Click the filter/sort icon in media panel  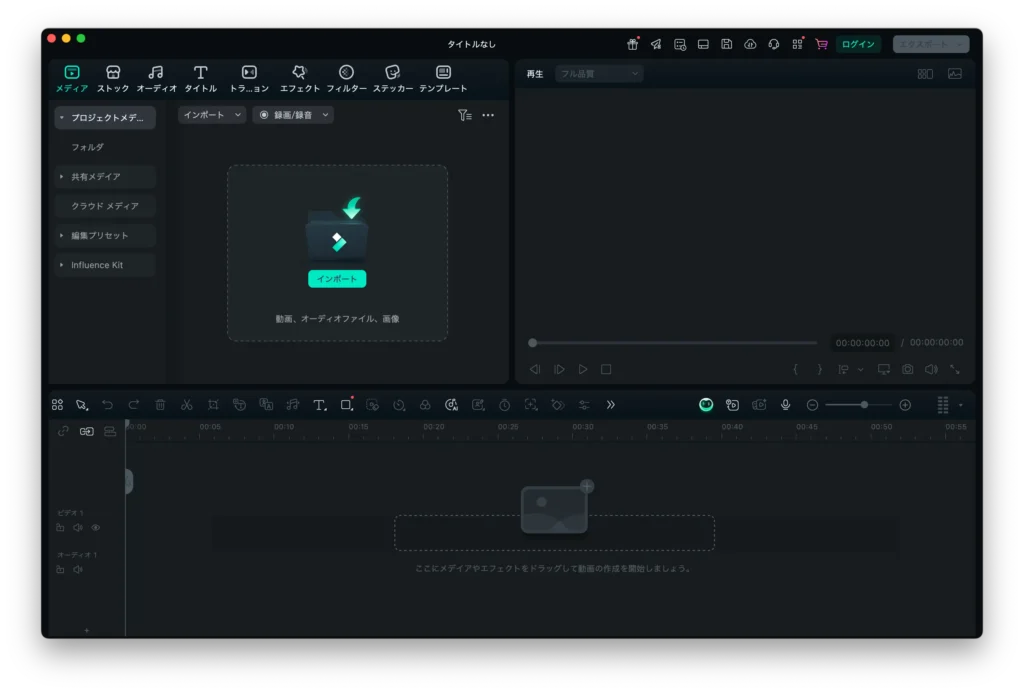(x=464, y=115)
